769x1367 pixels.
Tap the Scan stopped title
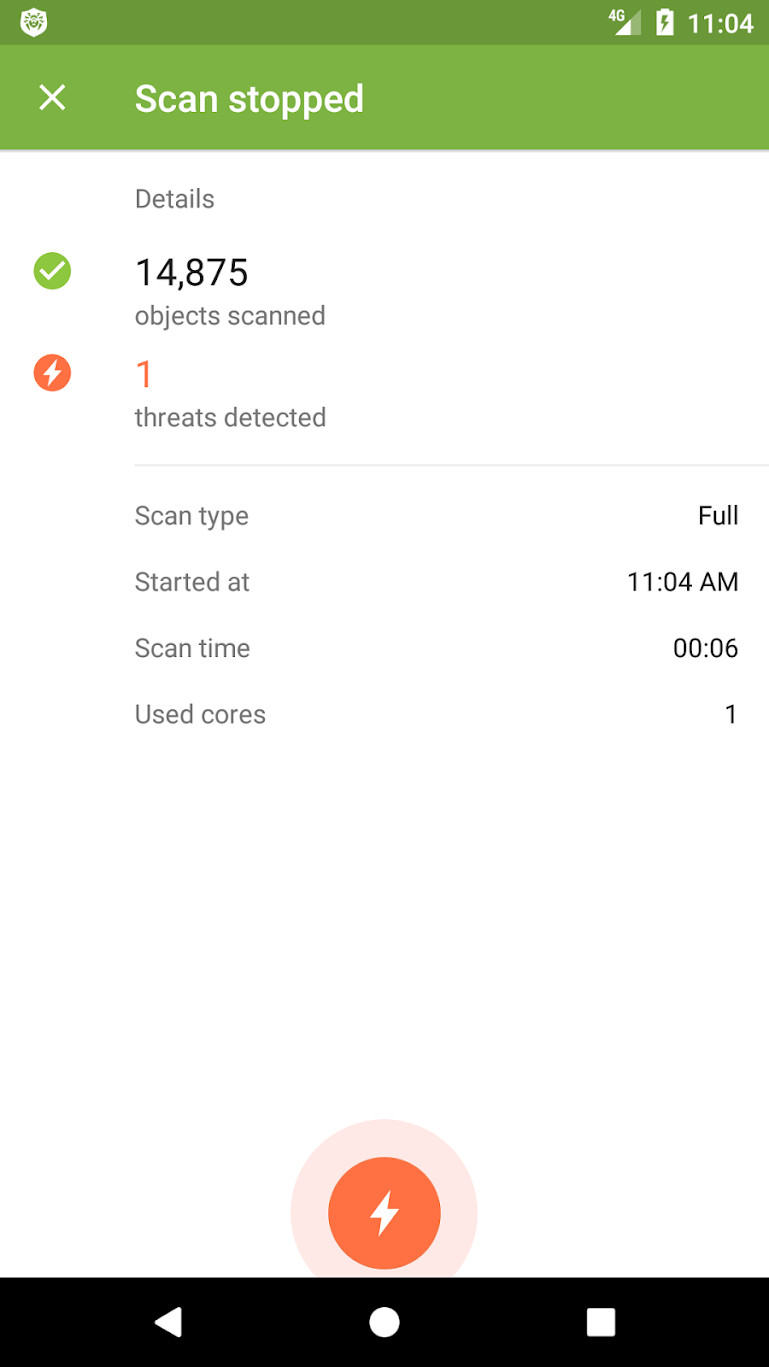[x=249, y=98]
